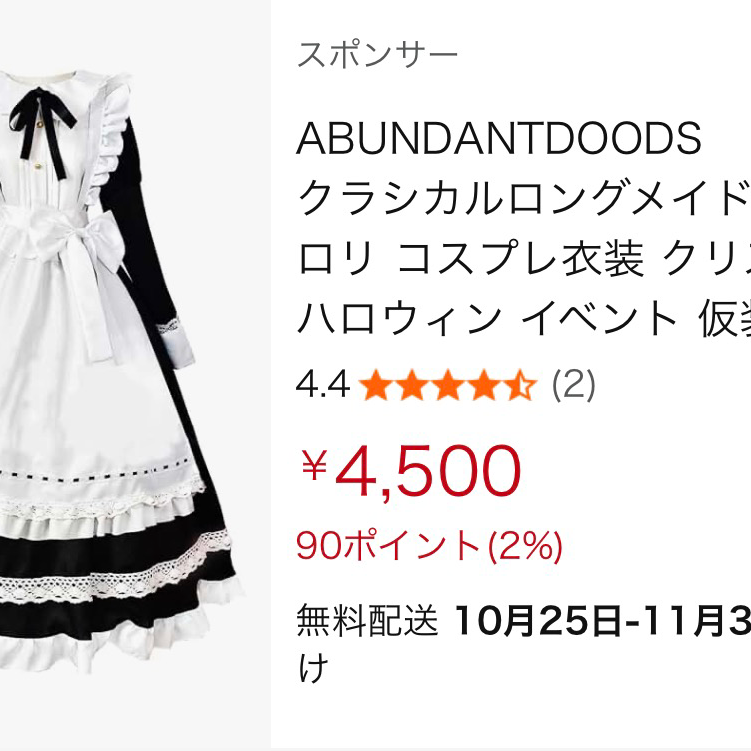Click the third orange rating star
This screenshot has width=751, height=751.
(x=448, y=385)
